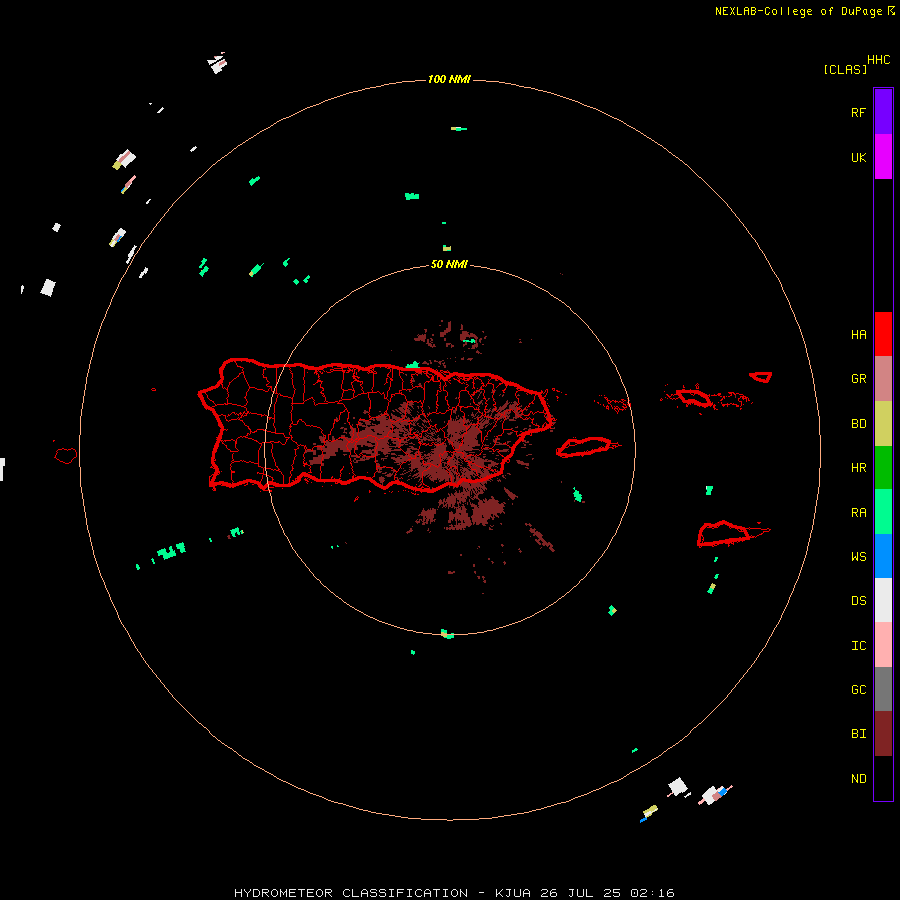Click the HA legend label
The image size is (900, 900).
pyautogui.click(x=858, y=335)
